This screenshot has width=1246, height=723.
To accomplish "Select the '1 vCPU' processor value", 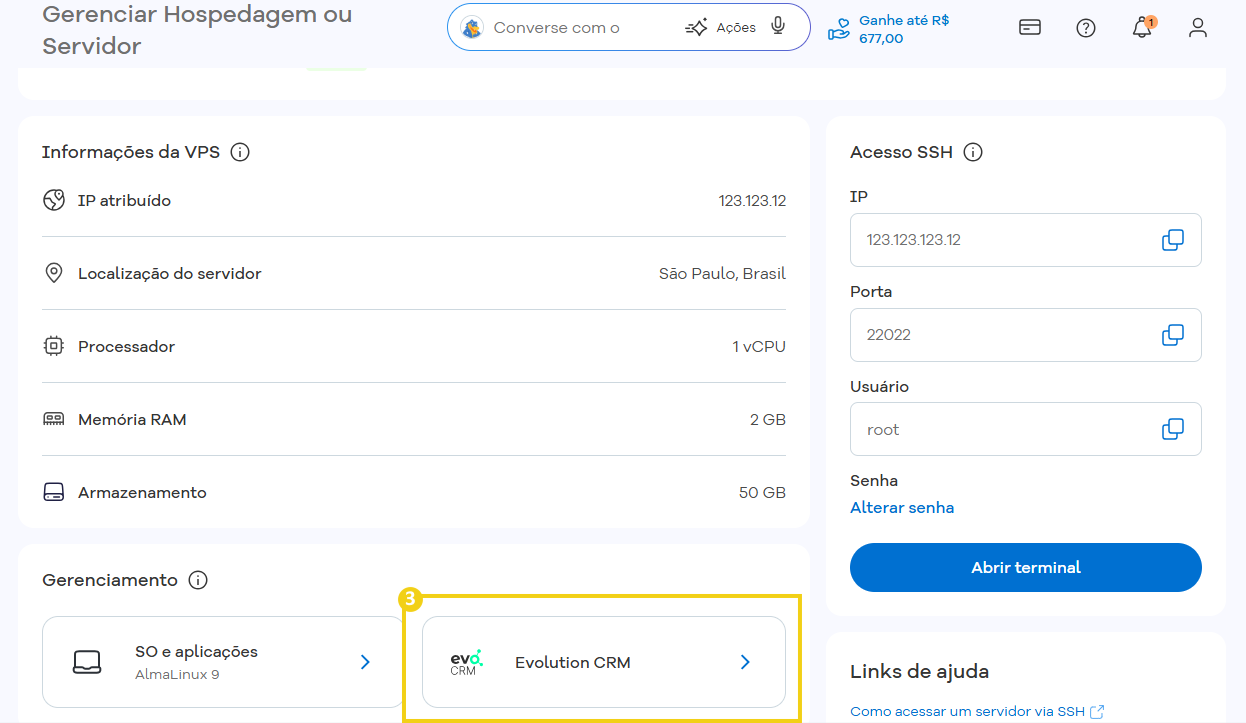I will pos(759,346).
